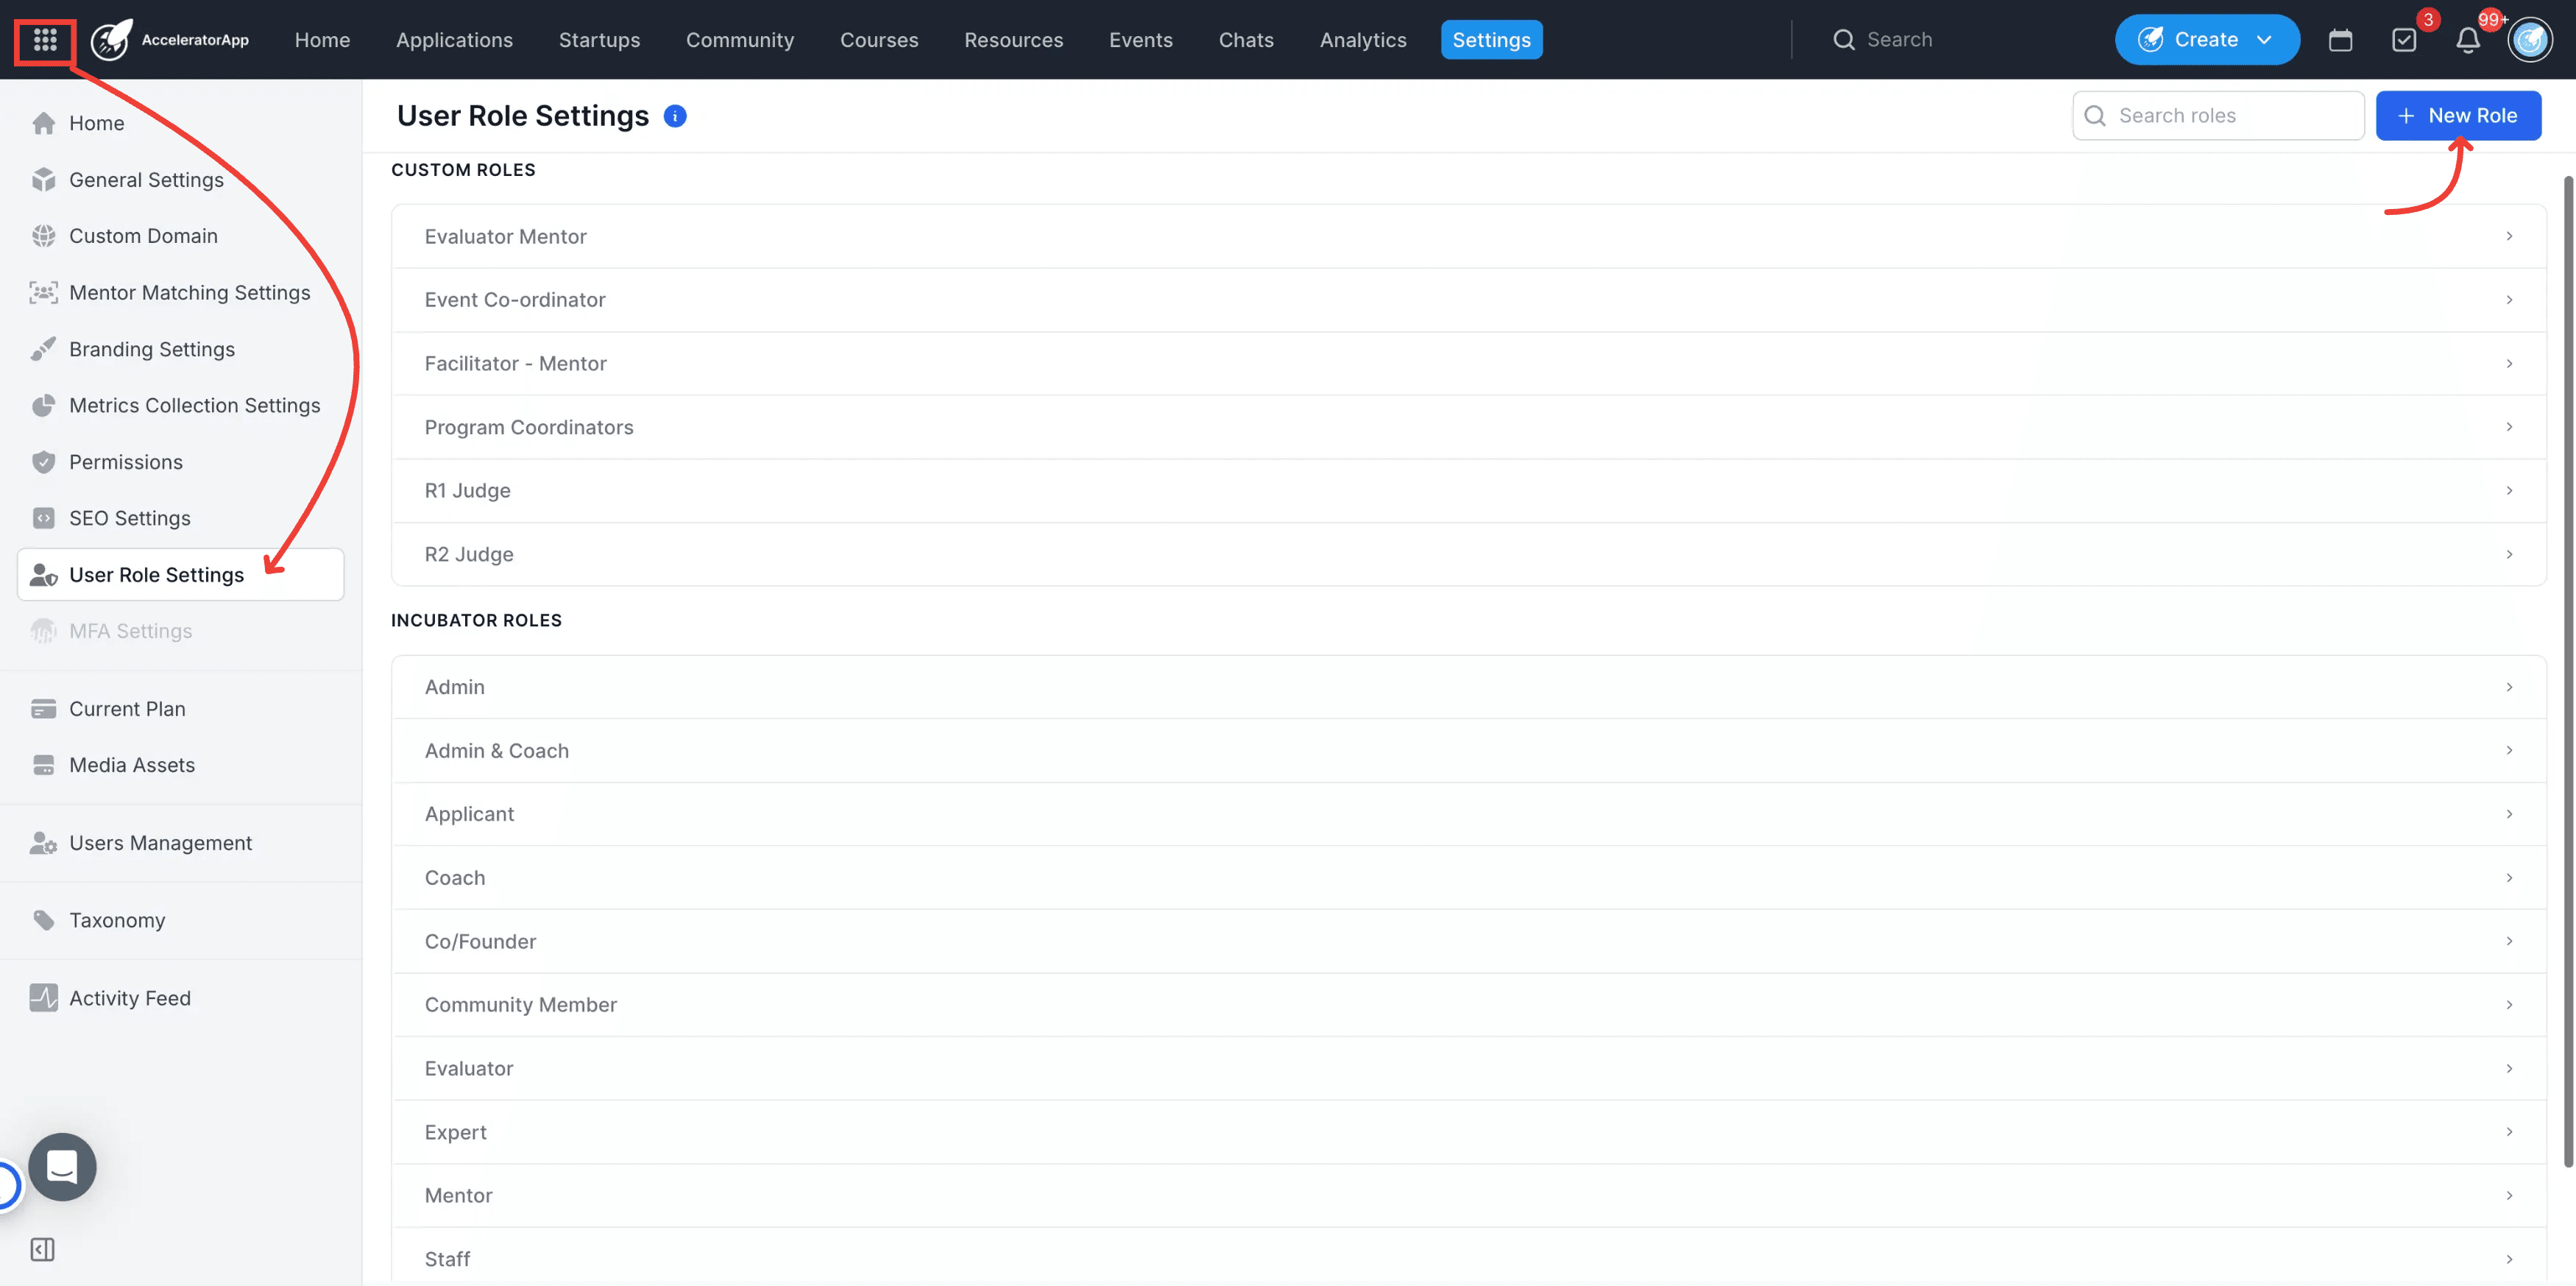This screenshot has height=1286, width=2576.
Task: Click the vertical scrollbar on the right
Action: (2567, 670)
